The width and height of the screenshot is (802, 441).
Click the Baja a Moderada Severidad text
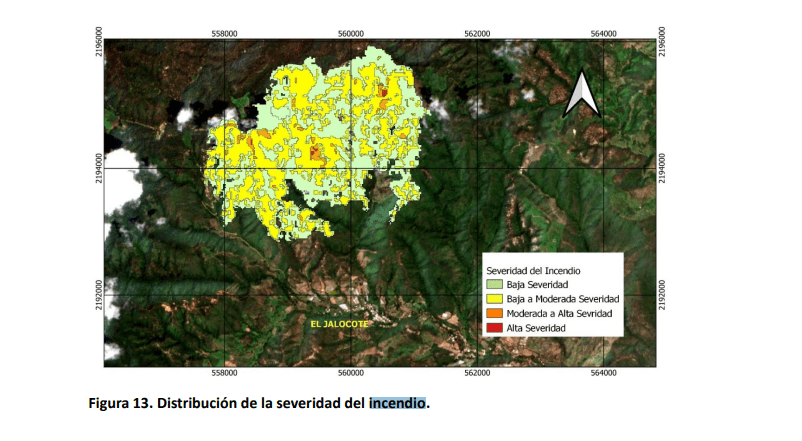(x=563, y=299)
